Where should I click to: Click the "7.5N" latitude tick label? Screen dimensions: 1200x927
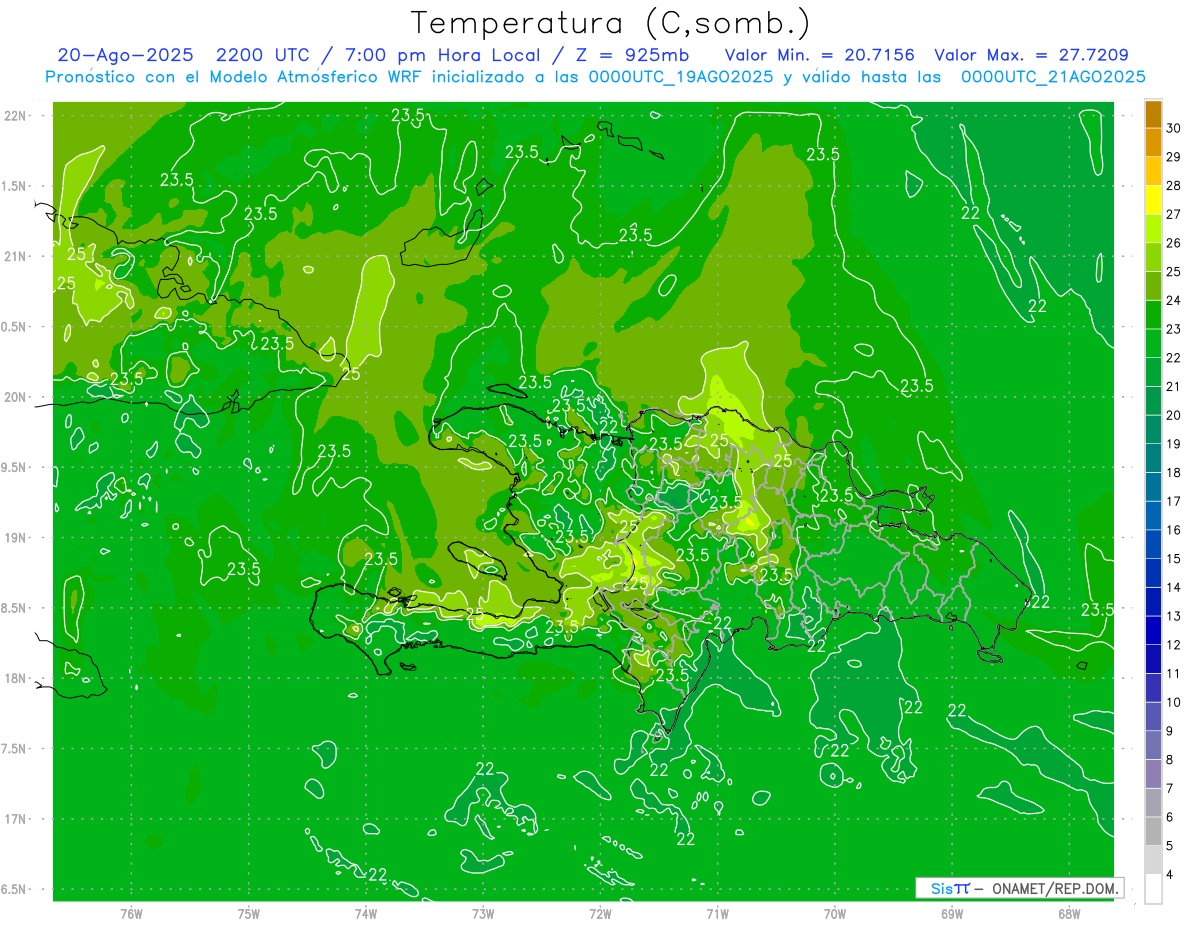coord(15,749)
